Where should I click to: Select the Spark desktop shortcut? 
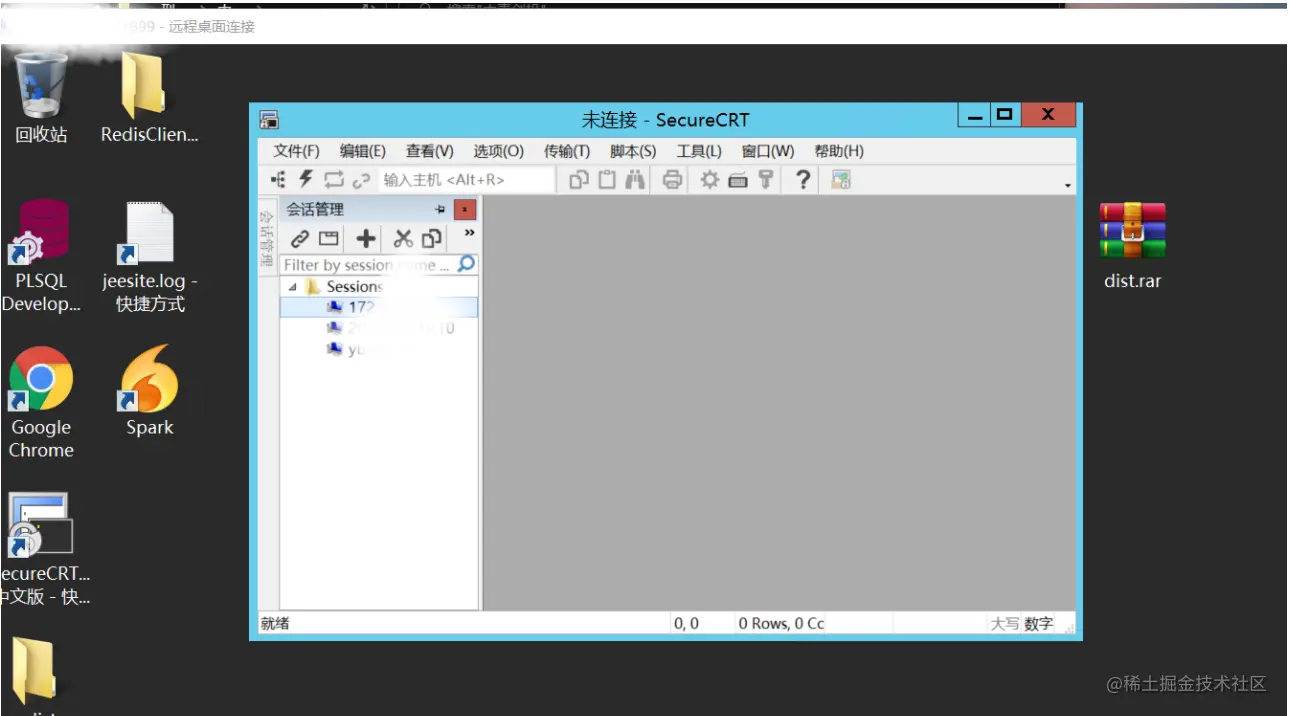149,392
